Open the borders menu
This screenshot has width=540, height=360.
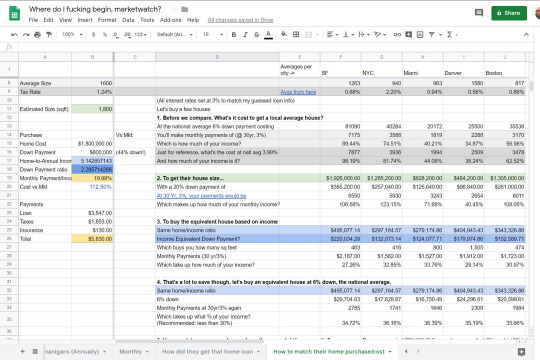(296, 34)
